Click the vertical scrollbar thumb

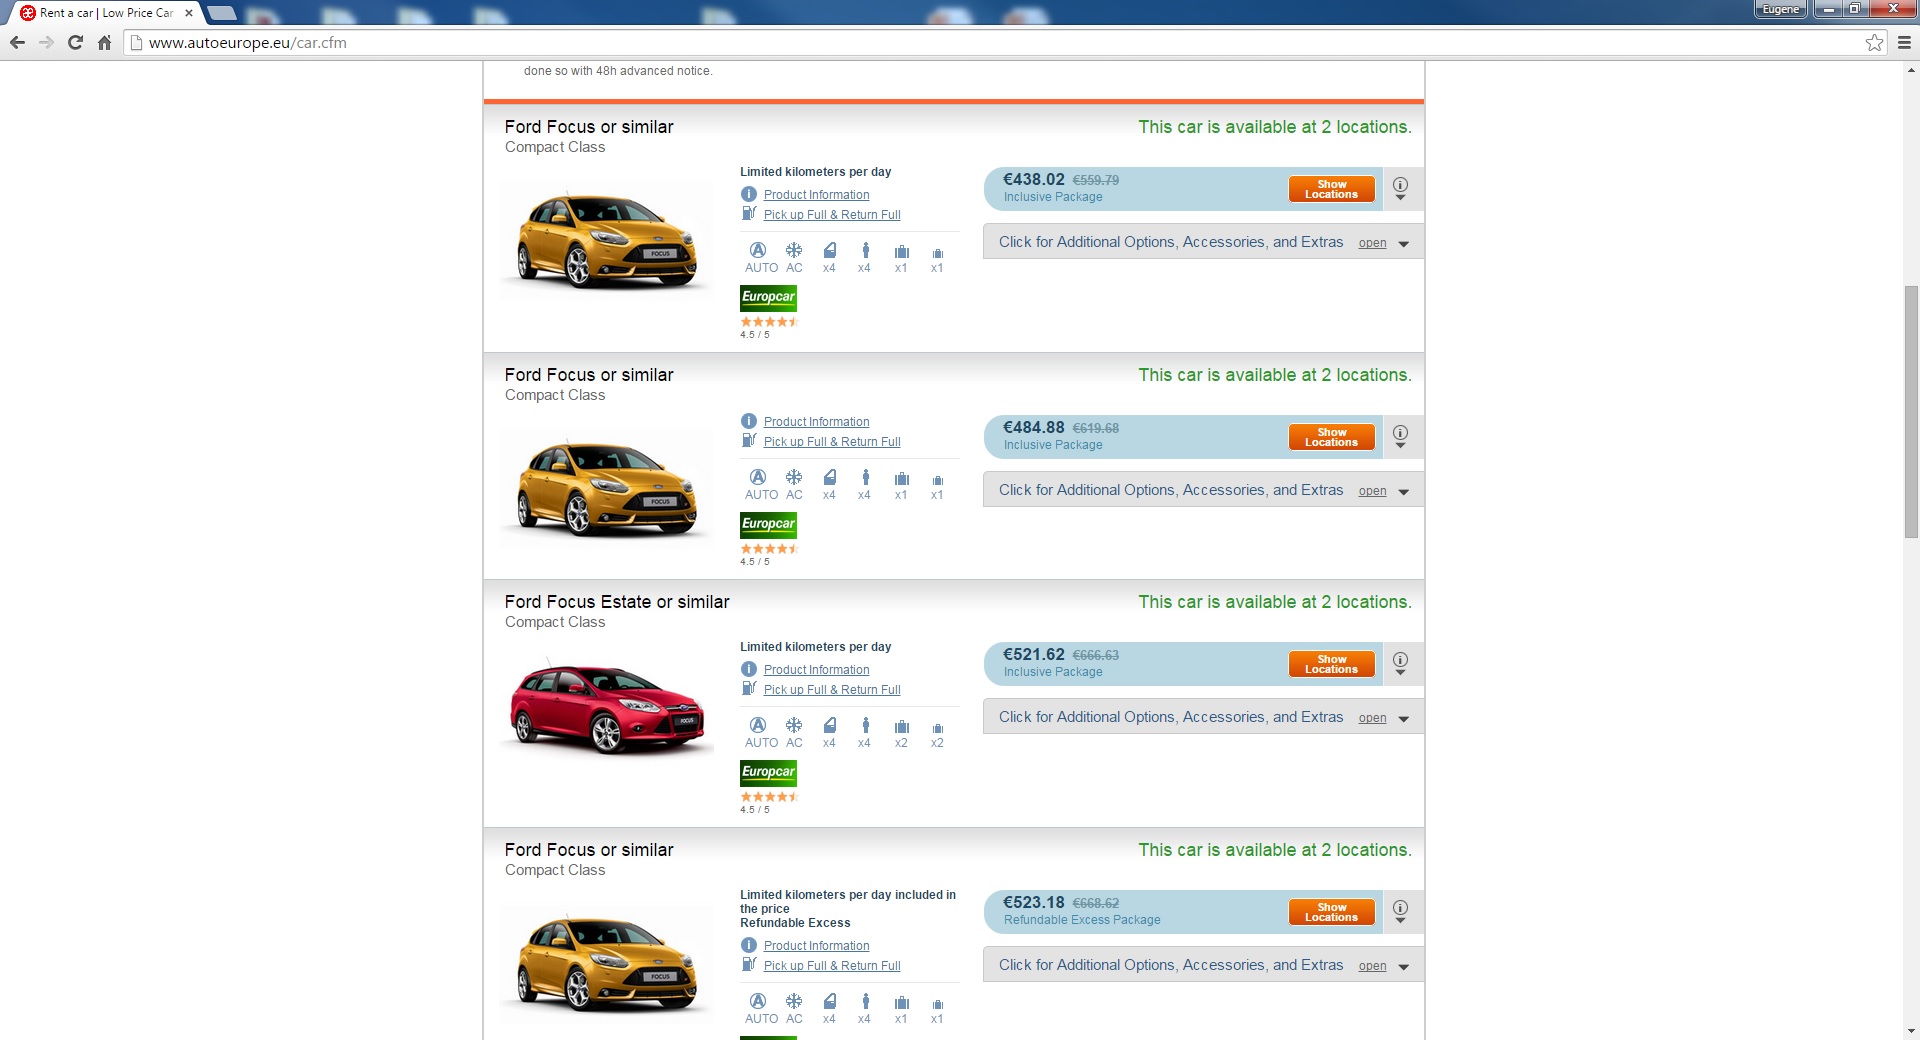[x=1911, y=410]
